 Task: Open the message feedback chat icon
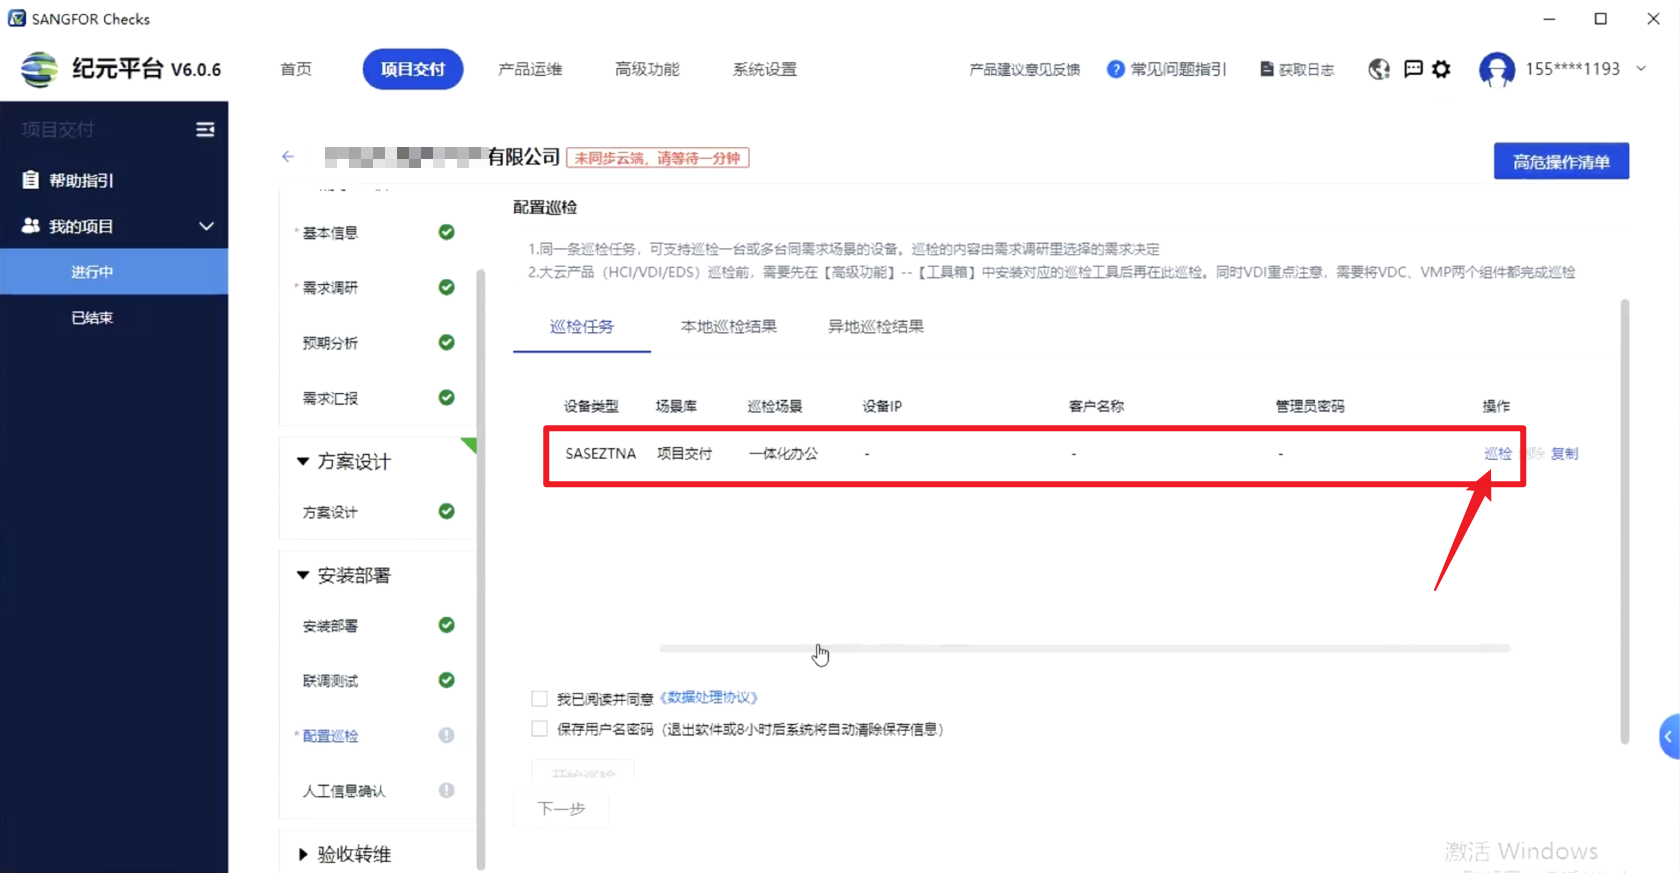pyautogui.click(x=1413, y=69)
